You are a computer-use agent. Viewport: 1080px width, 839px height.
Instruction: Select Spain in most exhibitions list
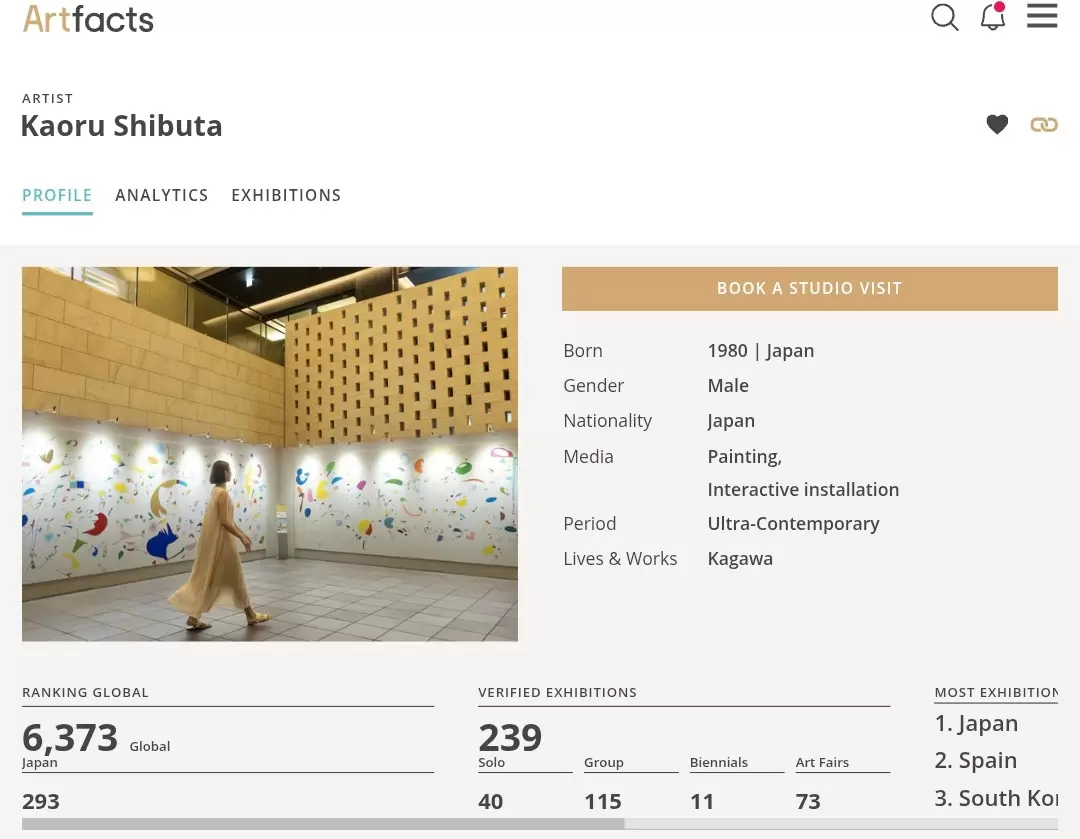975,760
